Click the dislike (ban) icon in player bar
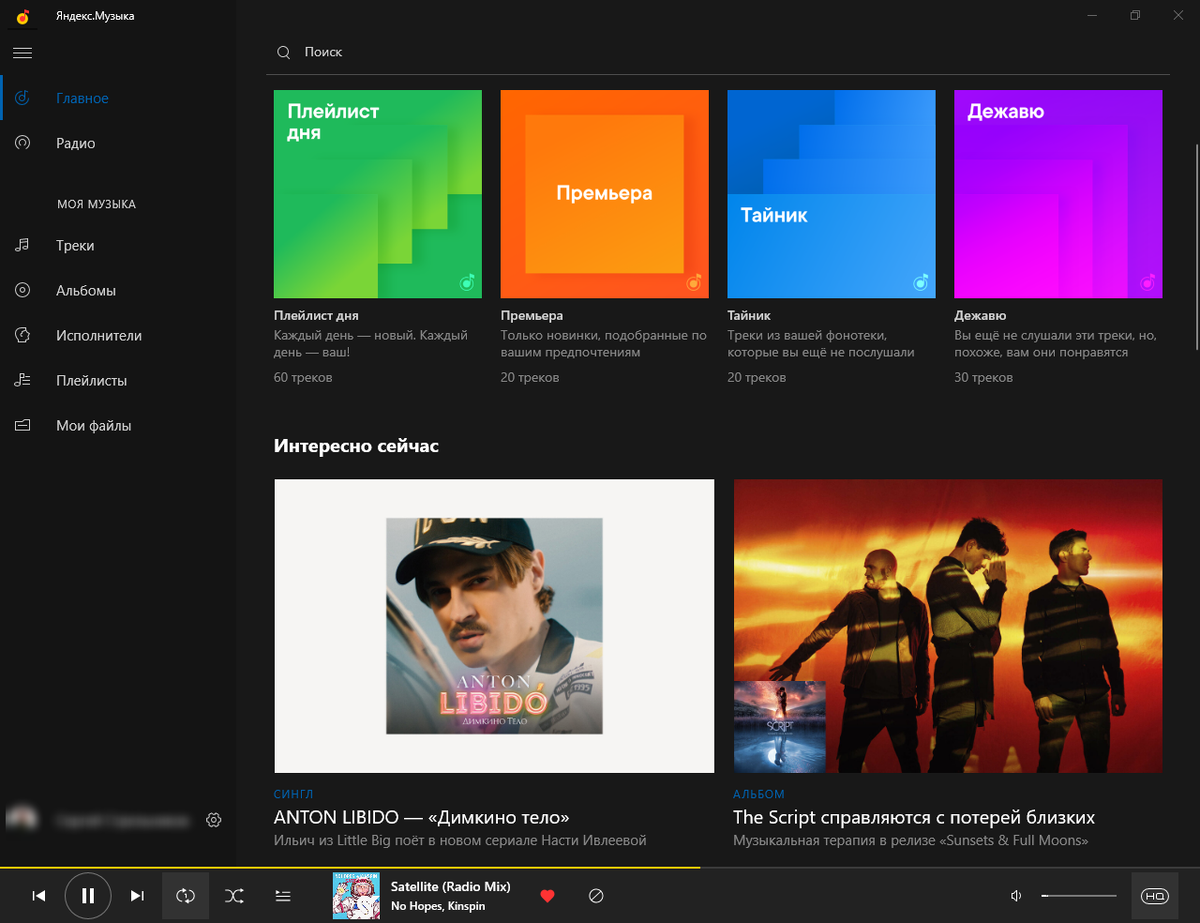The image size is (1200, 923). [596, 896]
